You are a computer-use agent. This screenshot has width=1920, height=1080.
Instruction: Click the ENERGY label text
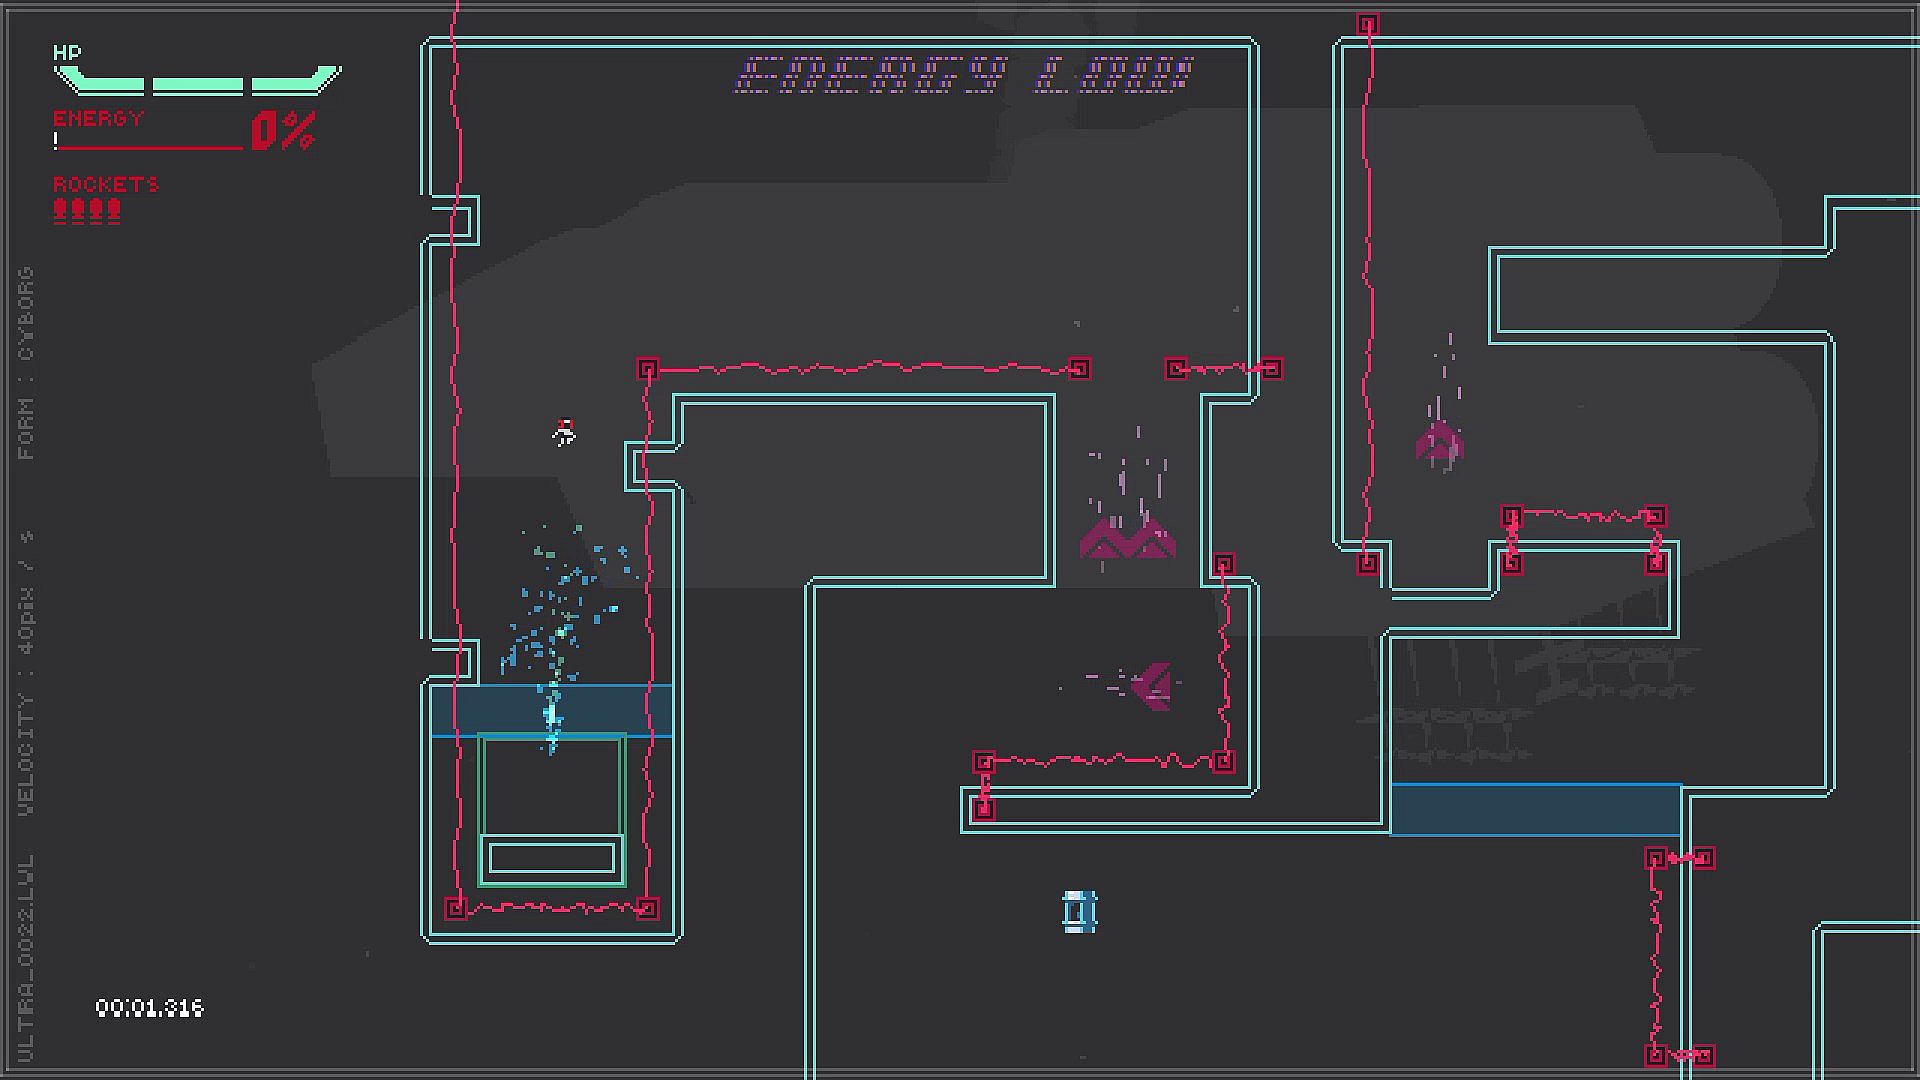(x=98, y=118)
